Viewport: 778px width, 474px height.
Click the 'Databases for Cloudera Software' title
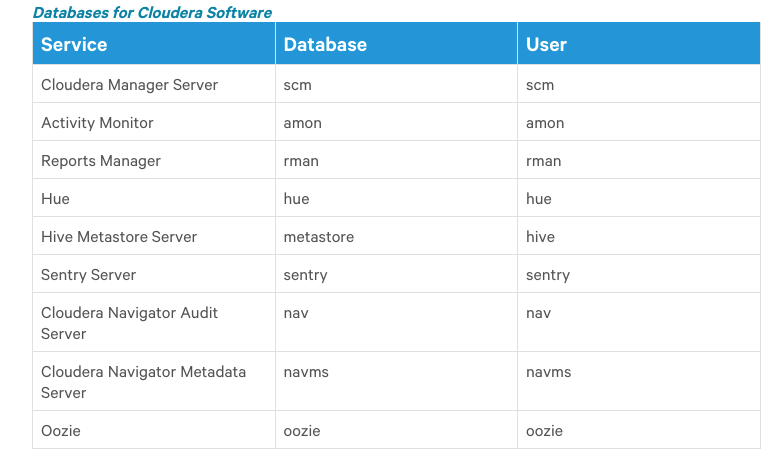point(152,12)
